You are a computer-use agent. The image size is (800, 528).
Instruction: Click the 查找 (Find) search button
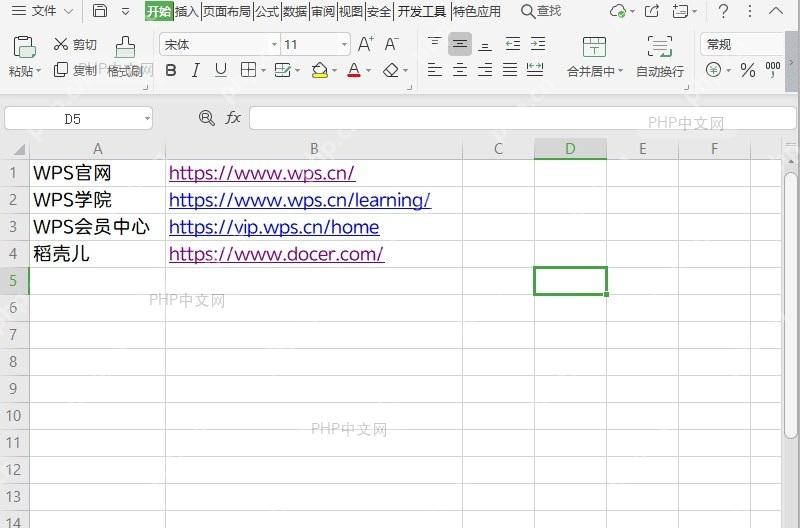[x=541, y=11]
